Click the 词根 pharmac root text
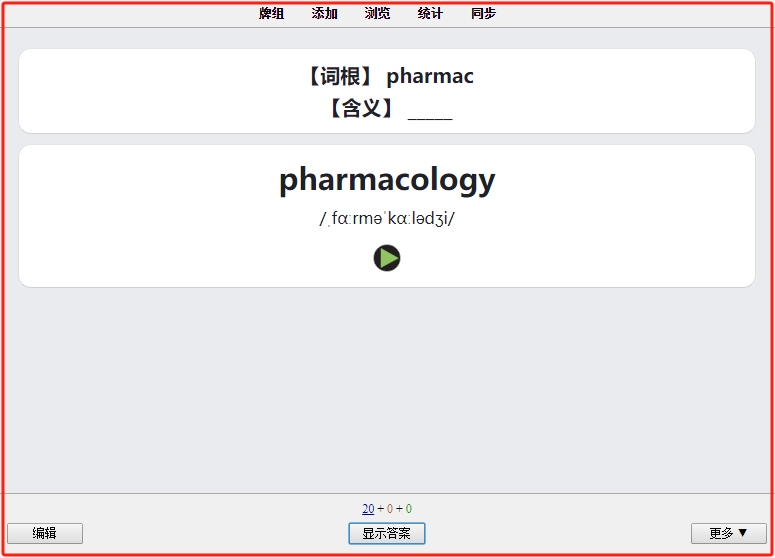The image size is (775, 558). [389, 76]
